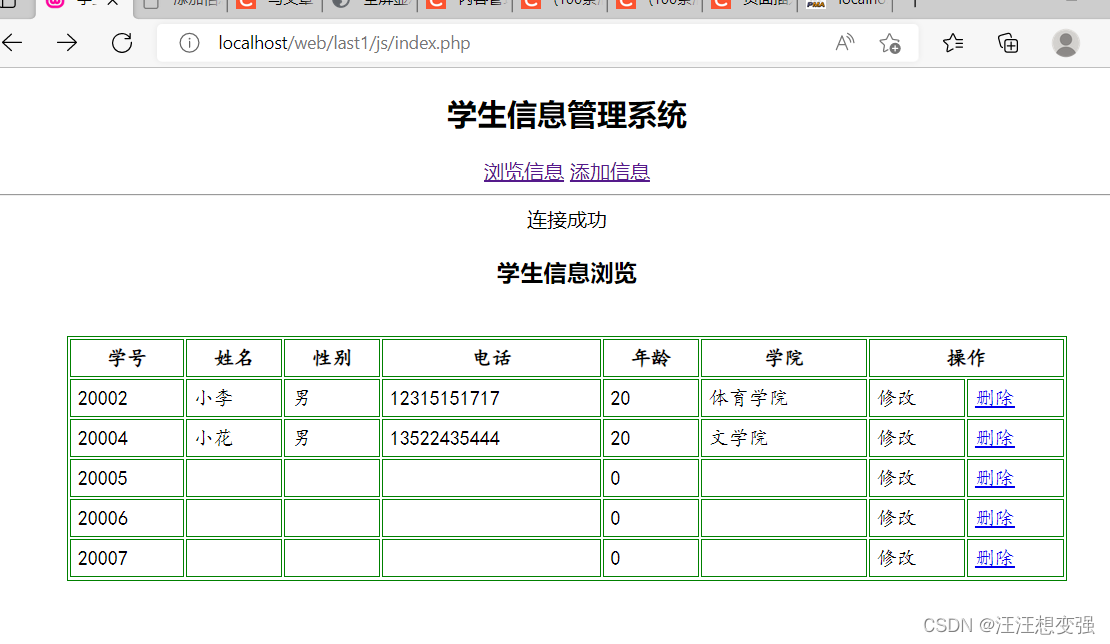View site information icon in address bar
The image size is (1110, 644).
pyautogui.click(x=189, y=43)
